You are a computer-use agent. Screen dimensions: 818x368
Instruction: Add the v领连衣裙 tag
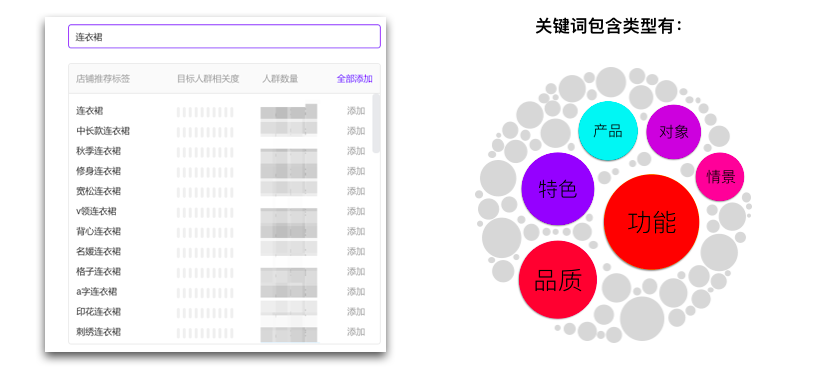click(356, 211)
